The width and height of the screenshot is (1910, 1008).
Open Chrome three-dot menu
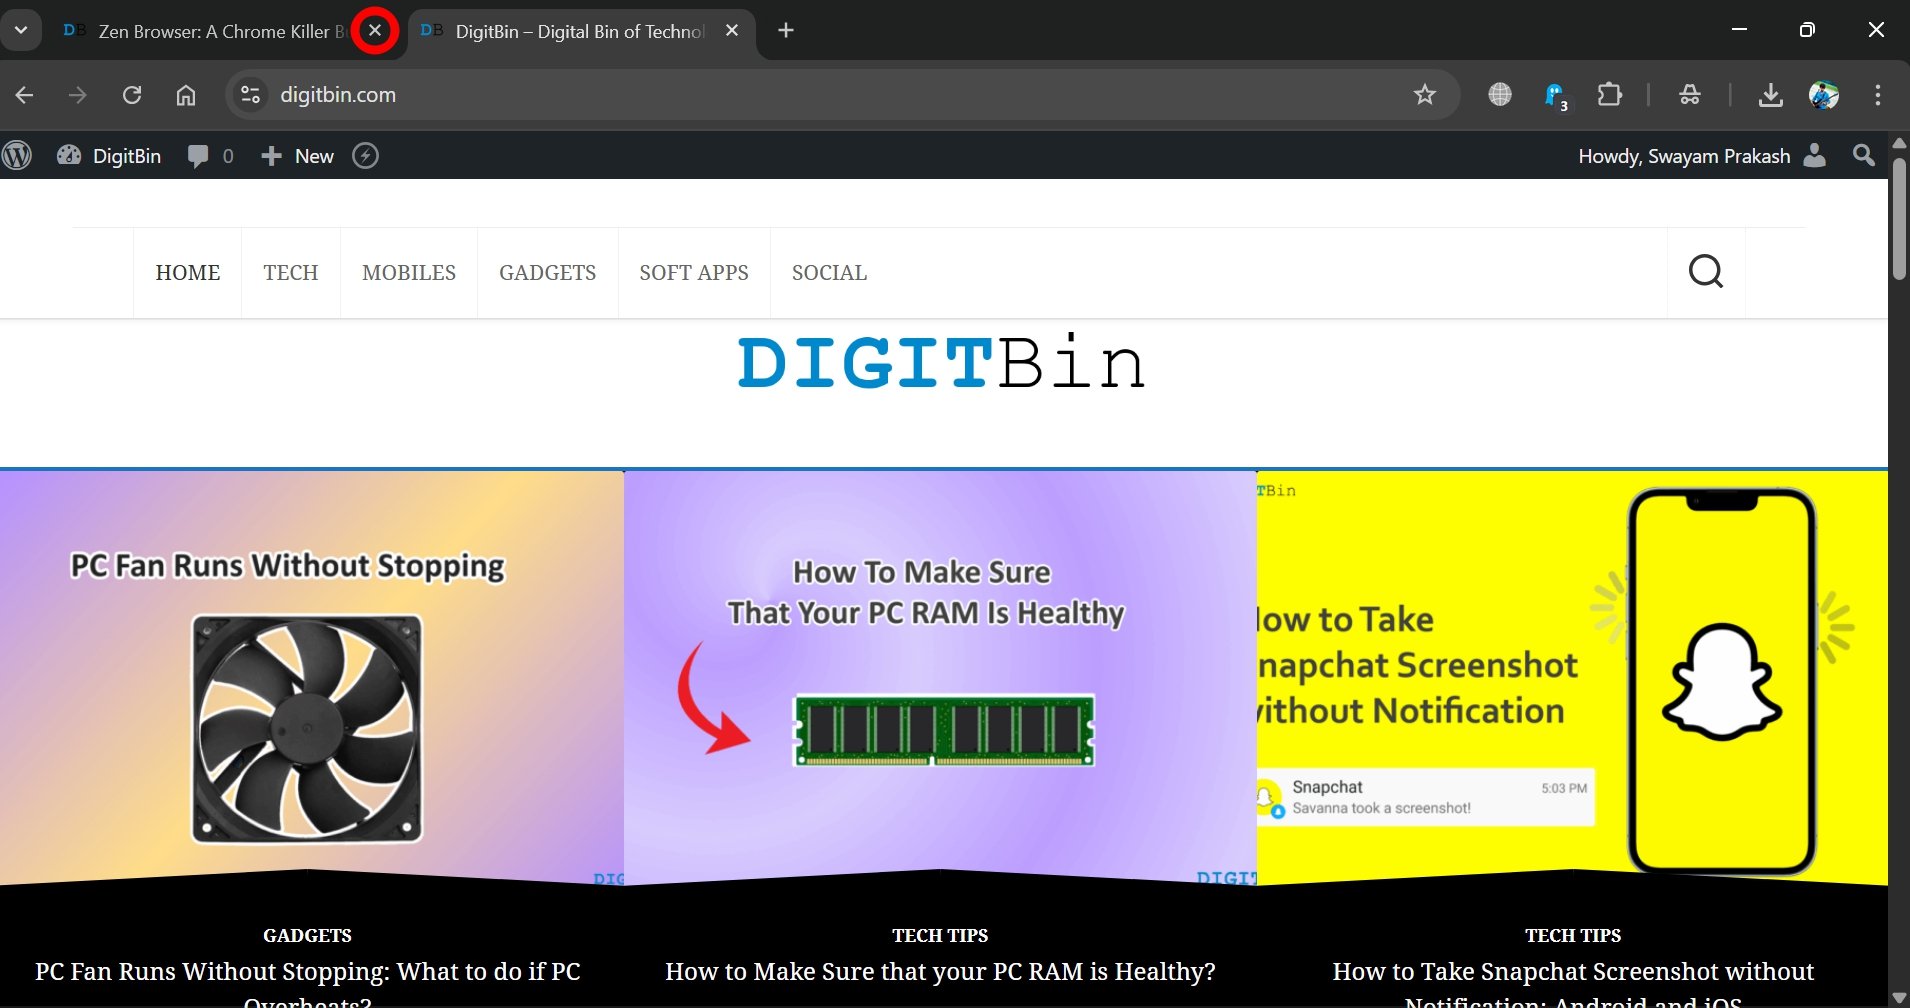click(x=1878, y=95)
